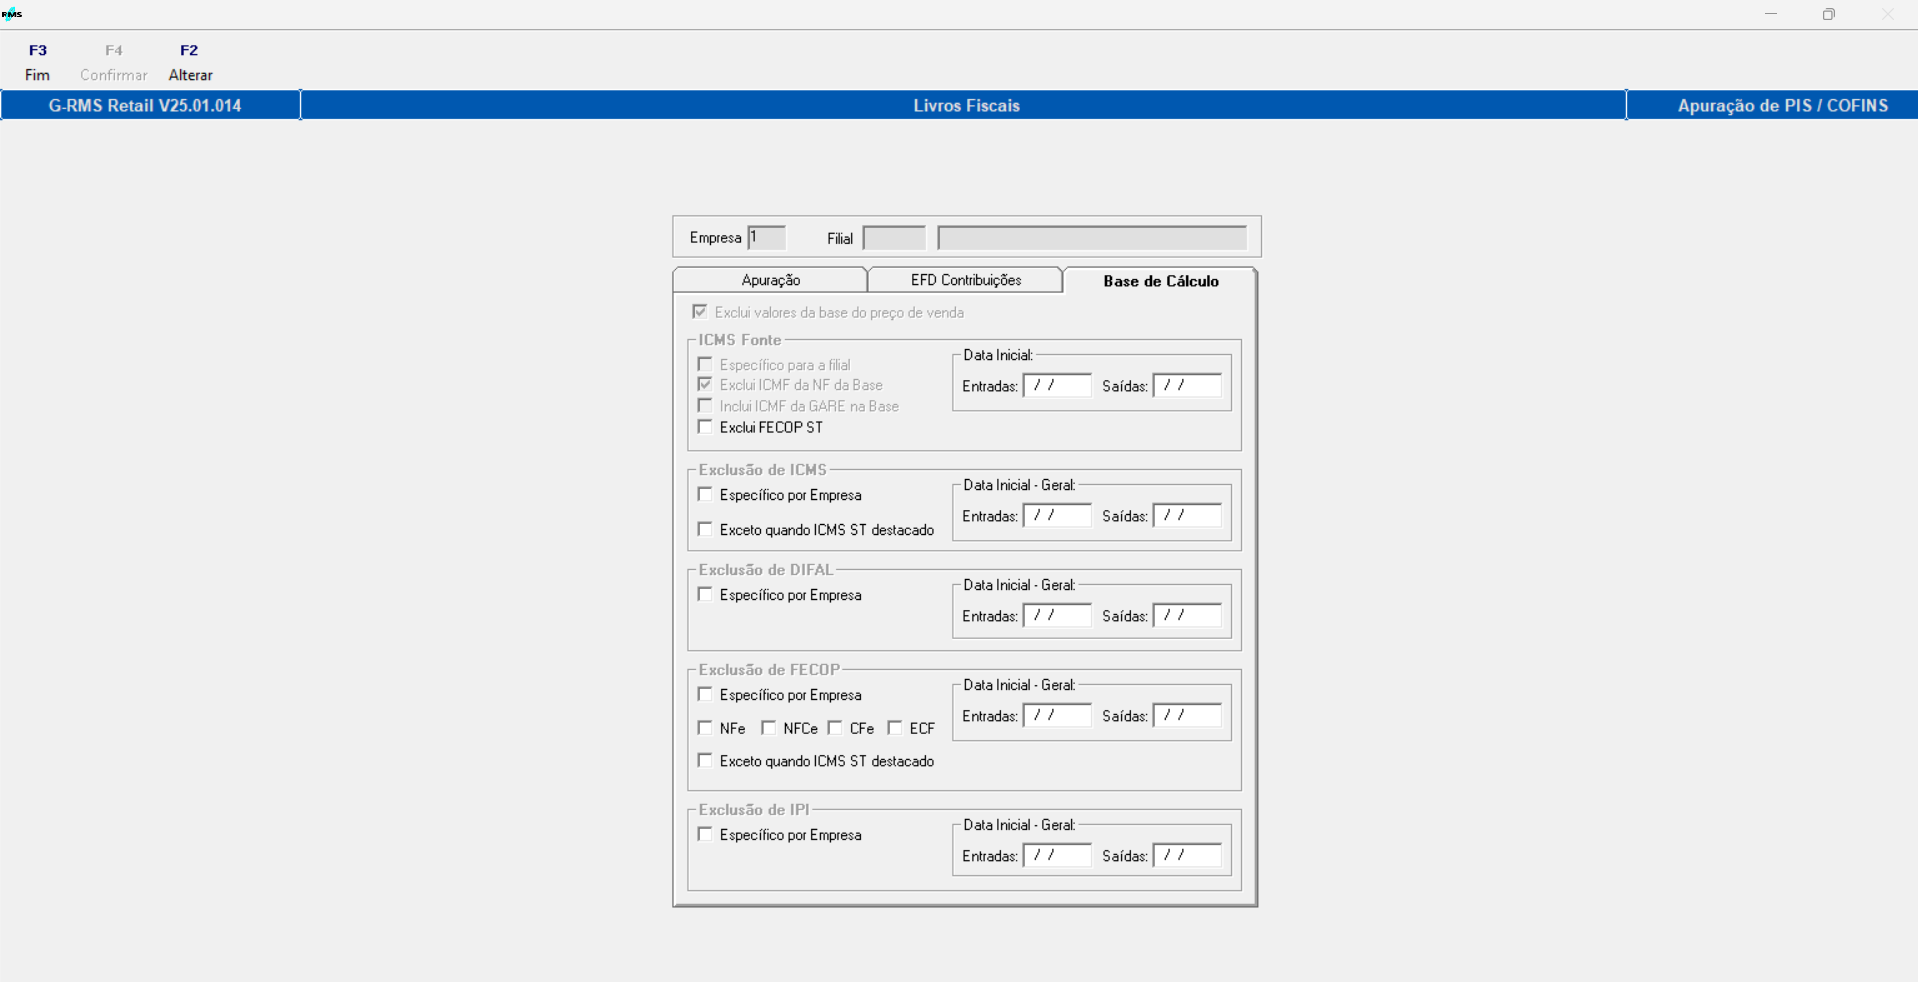Viewport: 1918px width, 982px height.
Task: Switch to the EFD Contribuições tab
Action: [966, 280]
